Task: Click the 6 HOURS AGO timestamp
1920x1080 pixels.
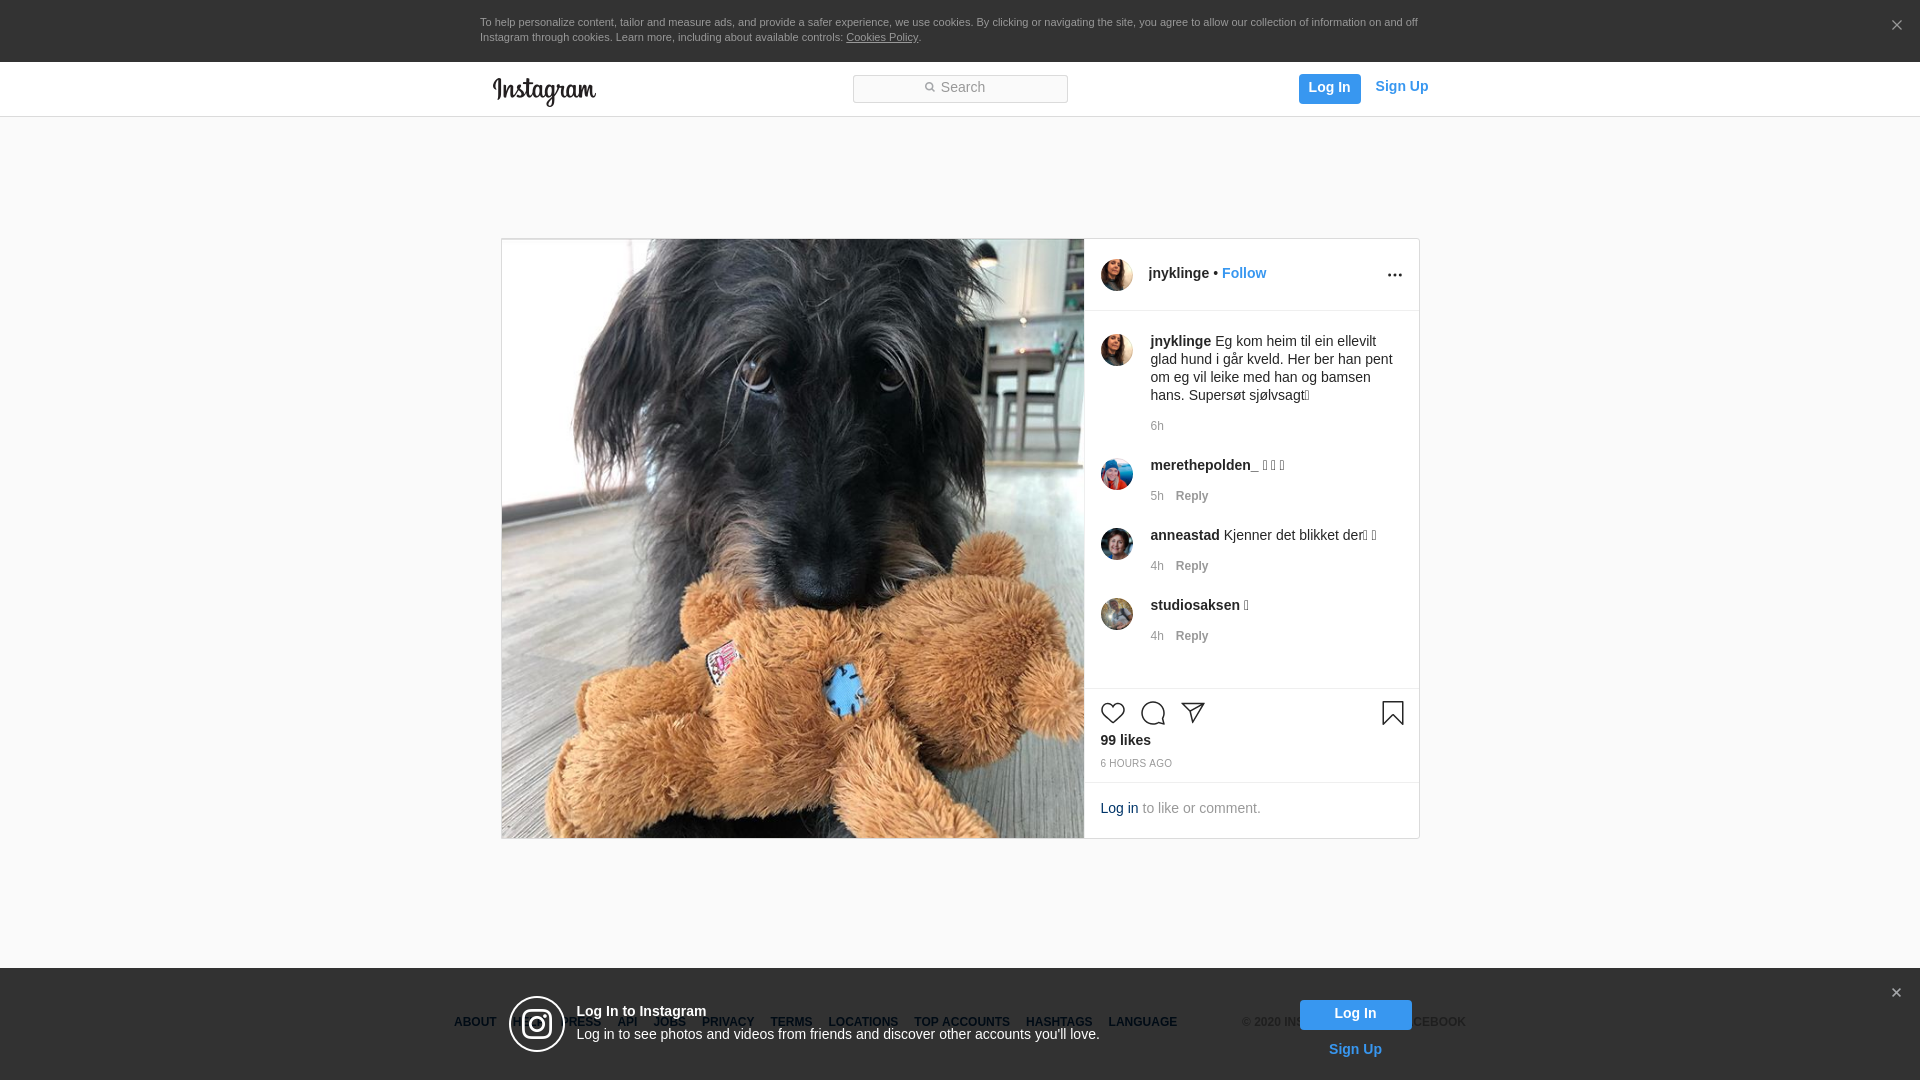Action: tap(1135, 764)
